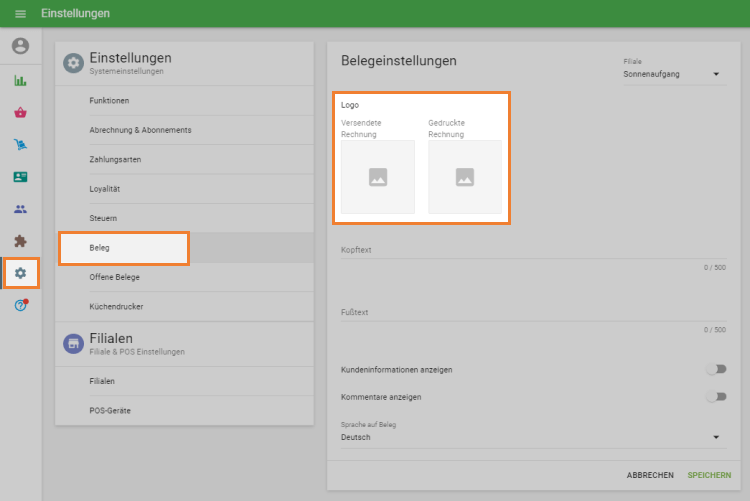Upload logo for Versendete Rechnung
Viewport: 750px width, 501px height.
(377, 177)
